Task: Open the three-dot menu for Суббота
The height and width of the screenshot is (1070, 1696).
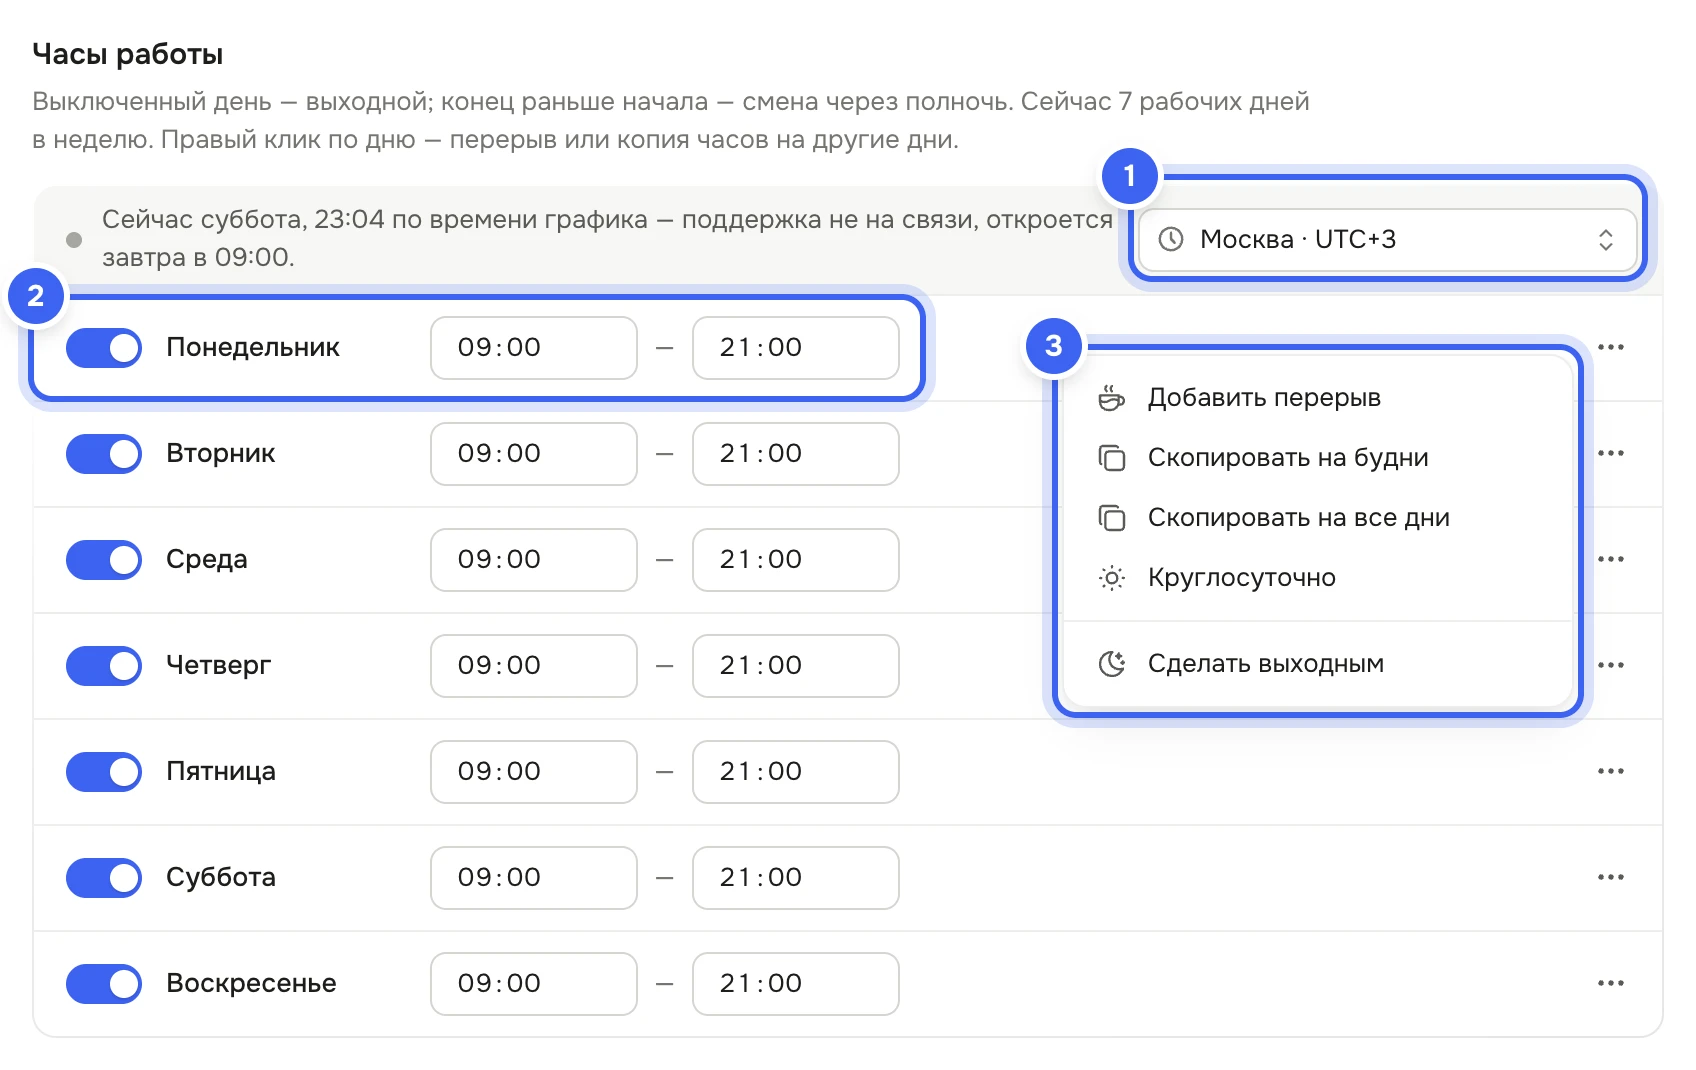Action: 1610,878
